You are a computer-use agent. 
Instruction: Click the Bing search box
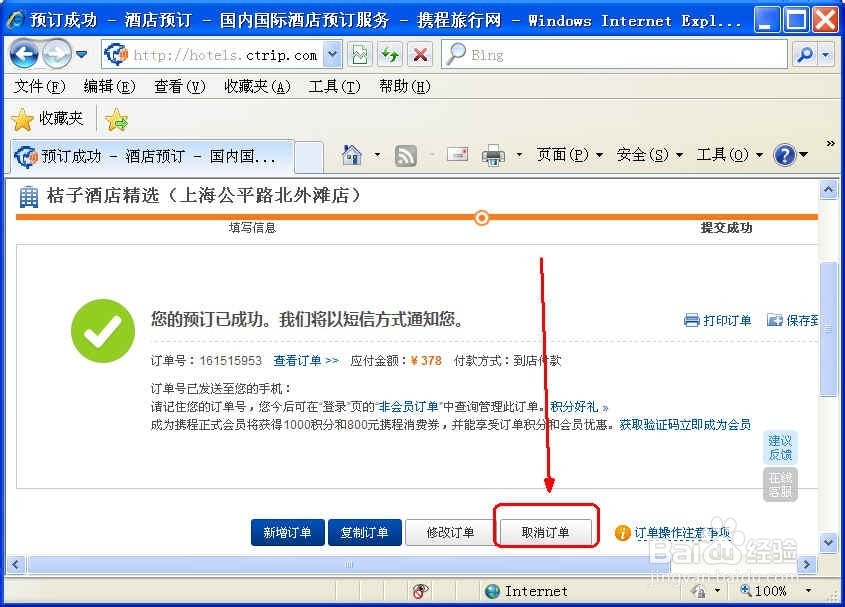pos(614,55)
